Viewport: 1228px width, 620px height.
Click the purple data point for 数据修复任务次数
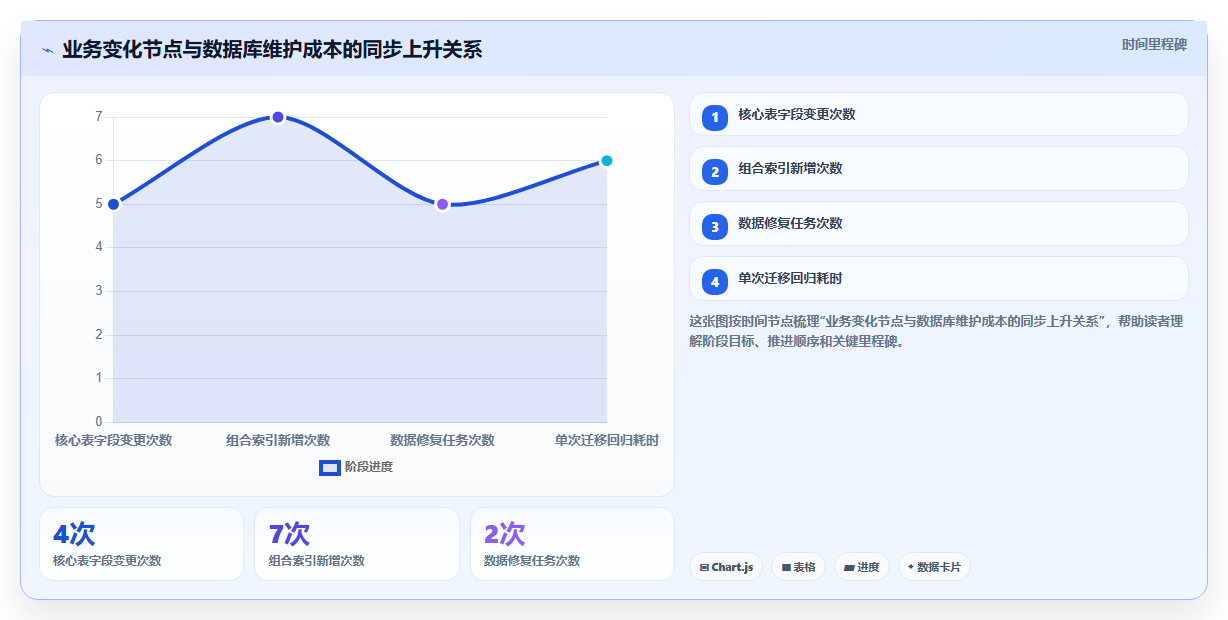coord(442,204)
